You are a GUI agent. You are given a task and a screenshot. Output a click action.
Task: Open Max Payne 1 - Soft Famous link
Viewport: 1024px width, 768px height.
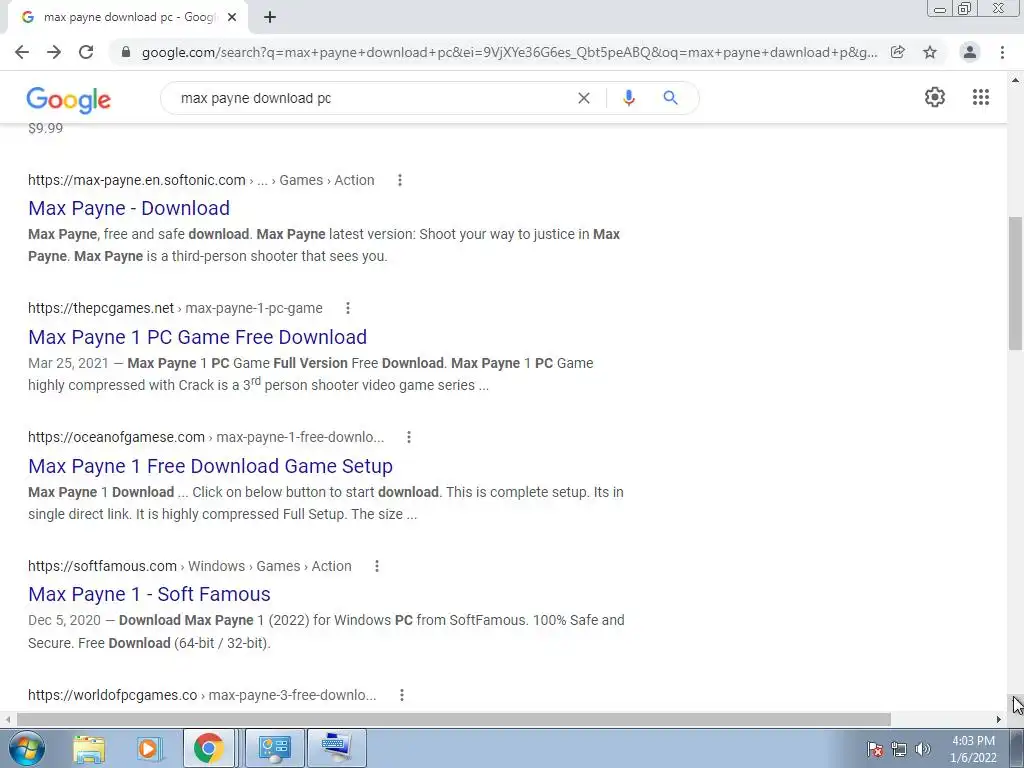click(x=149, y=594)
